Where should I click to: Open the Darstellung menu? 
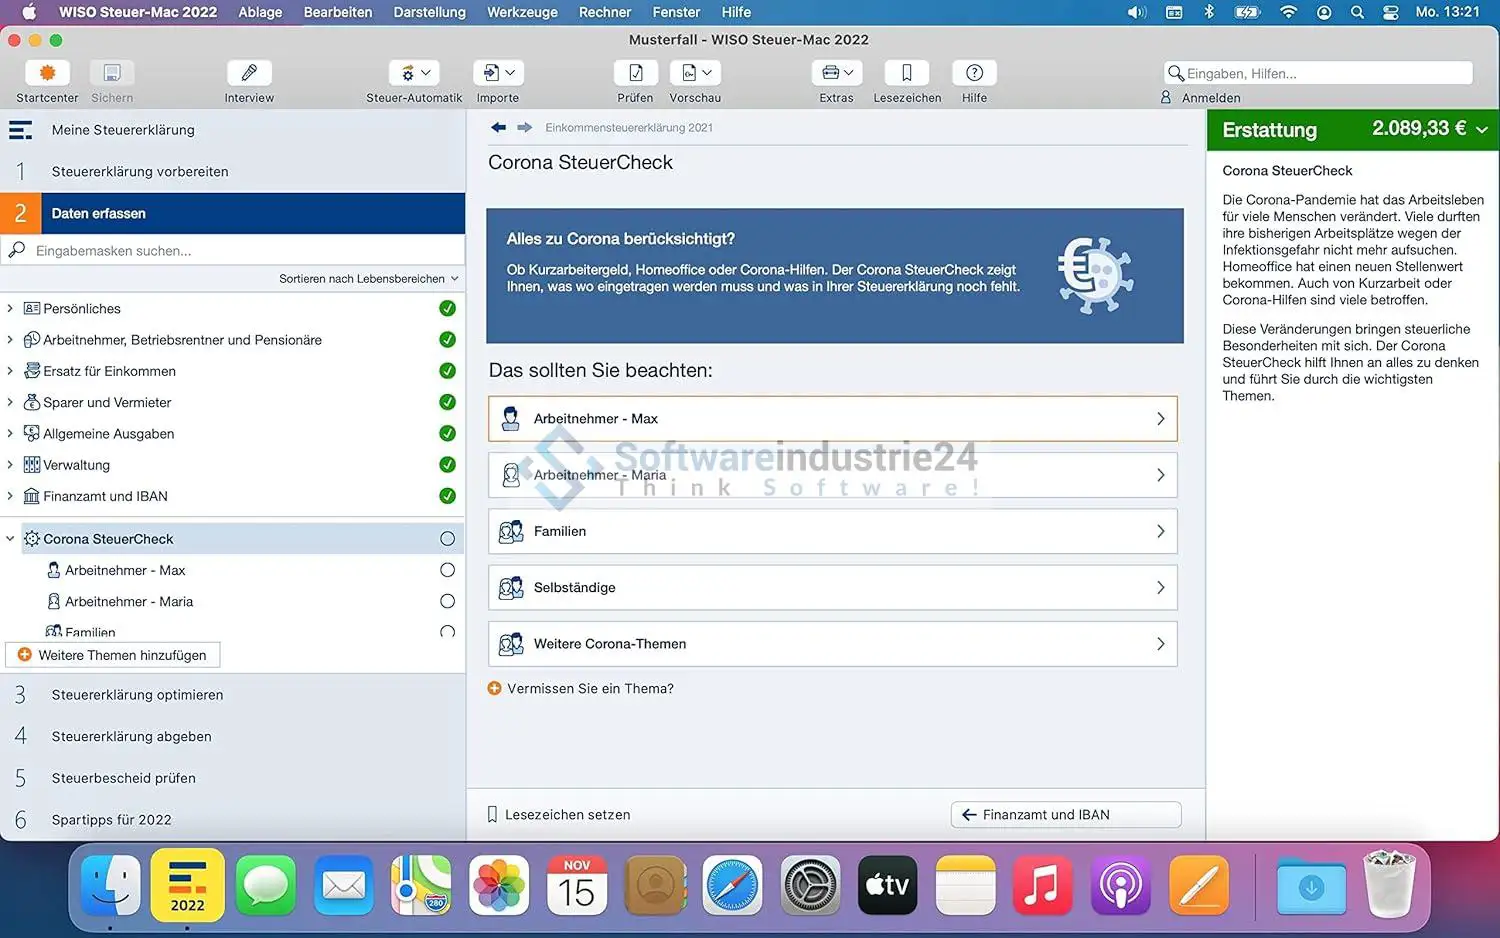429,12
